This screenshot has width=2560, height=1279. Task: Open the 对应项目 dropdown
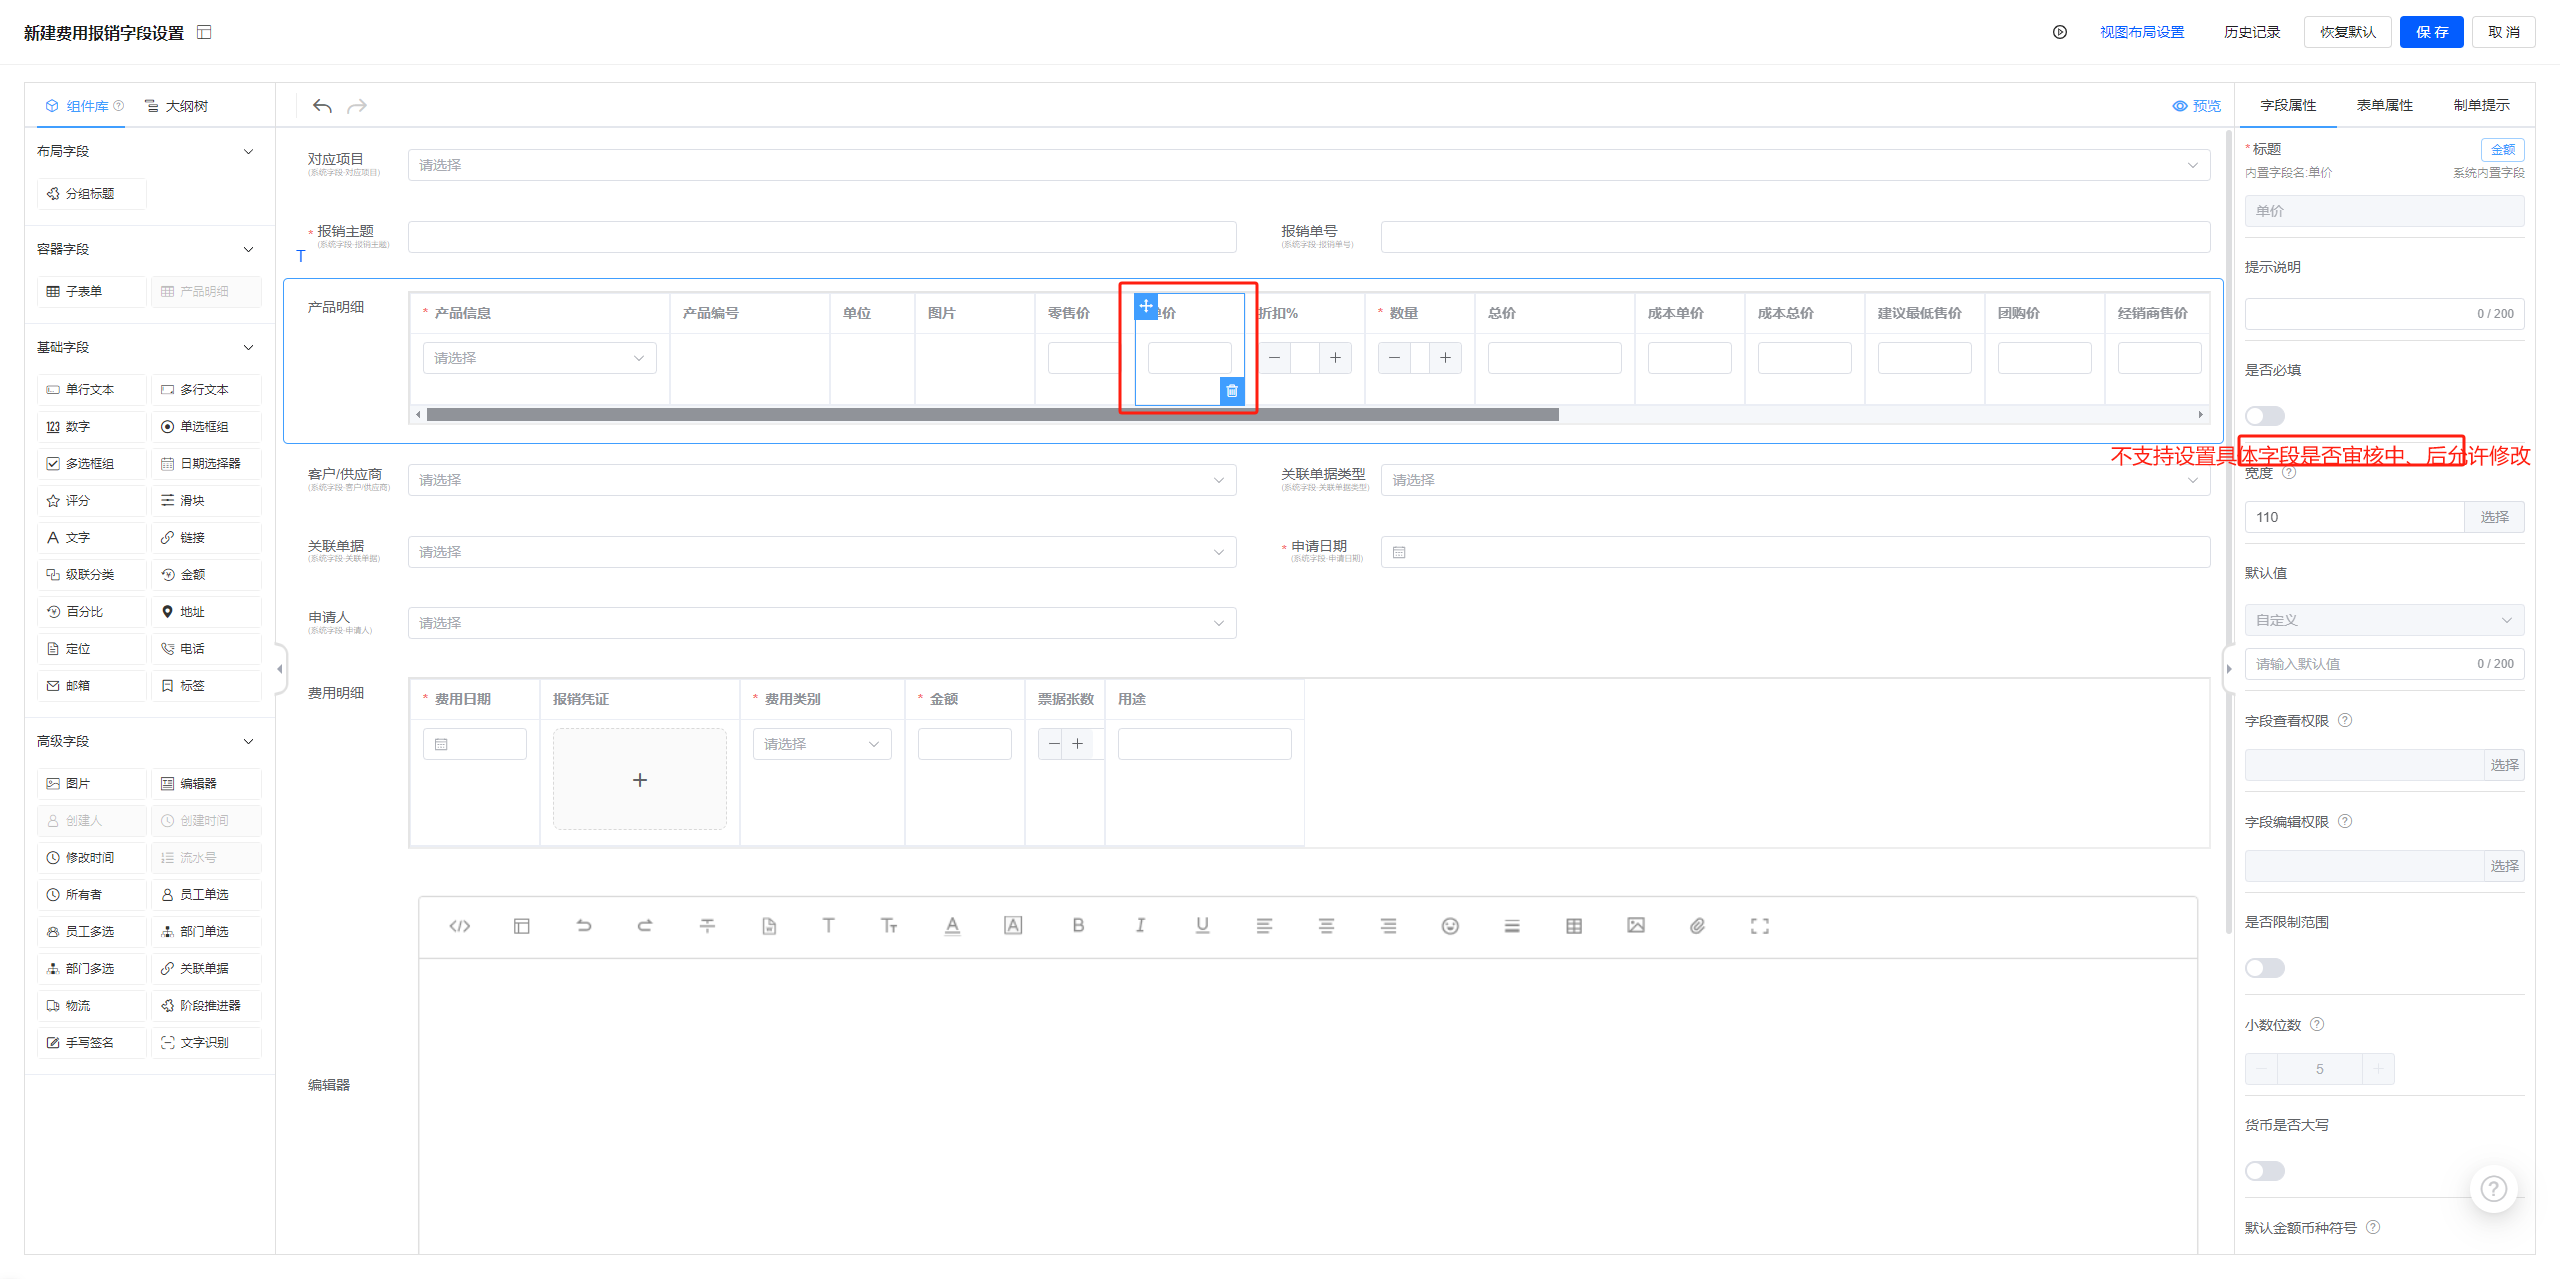[x=1309, y=165]
